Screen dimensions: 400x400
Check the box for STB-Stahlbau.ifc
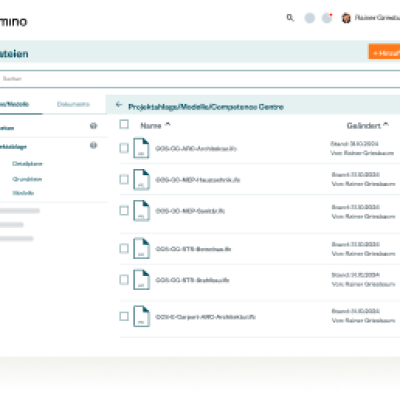124,280
